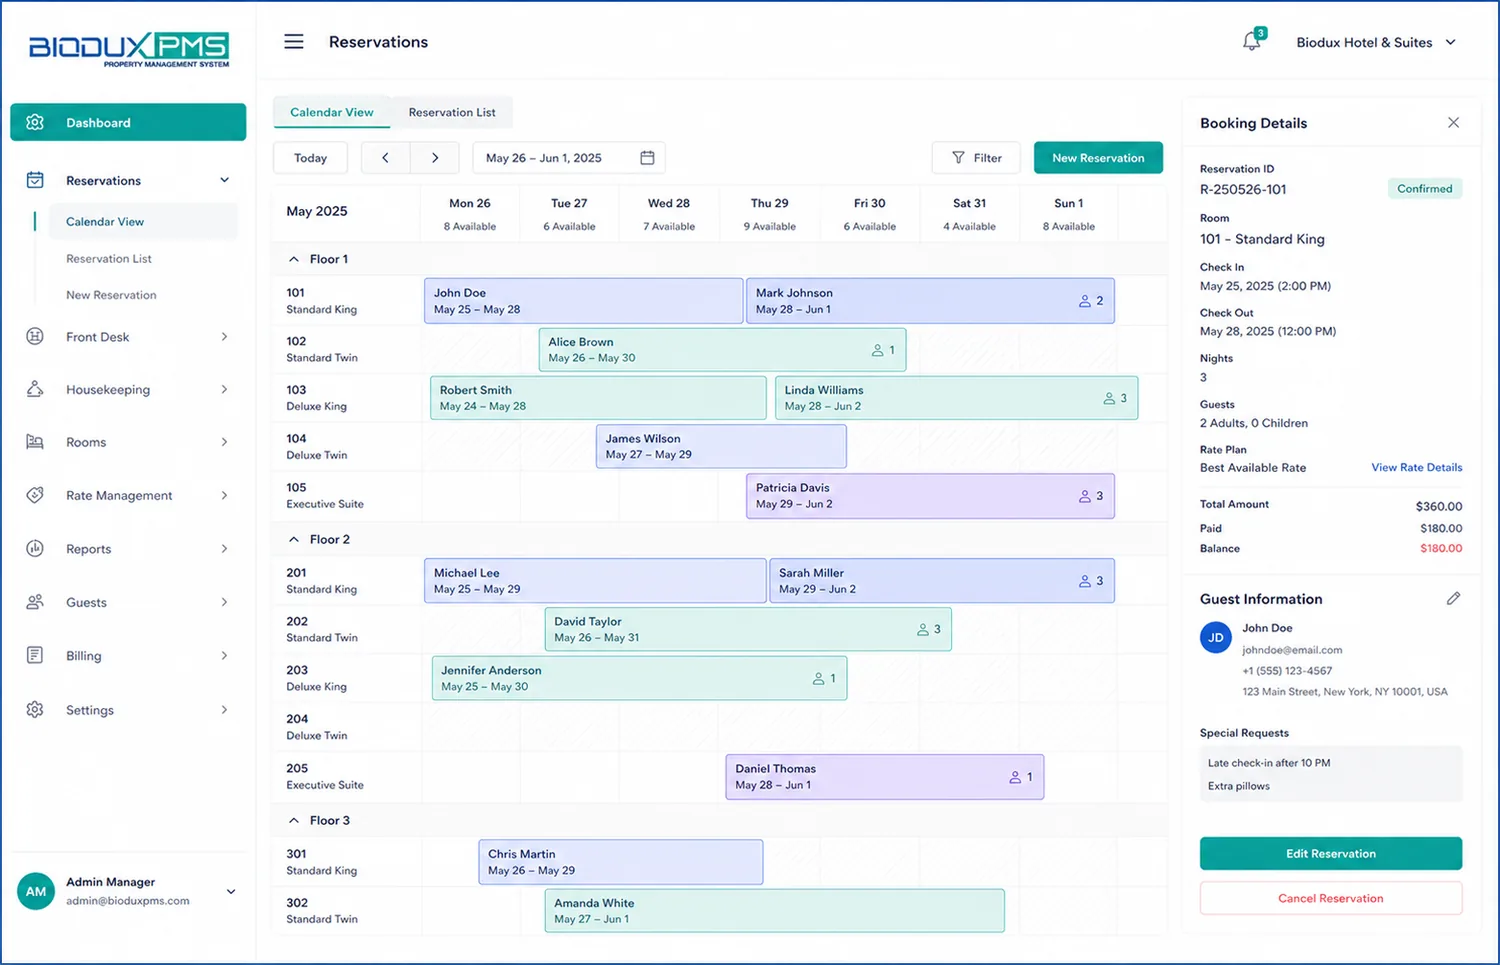
Task: Open the Guests sidebar menu item
Action: [128, 602]
